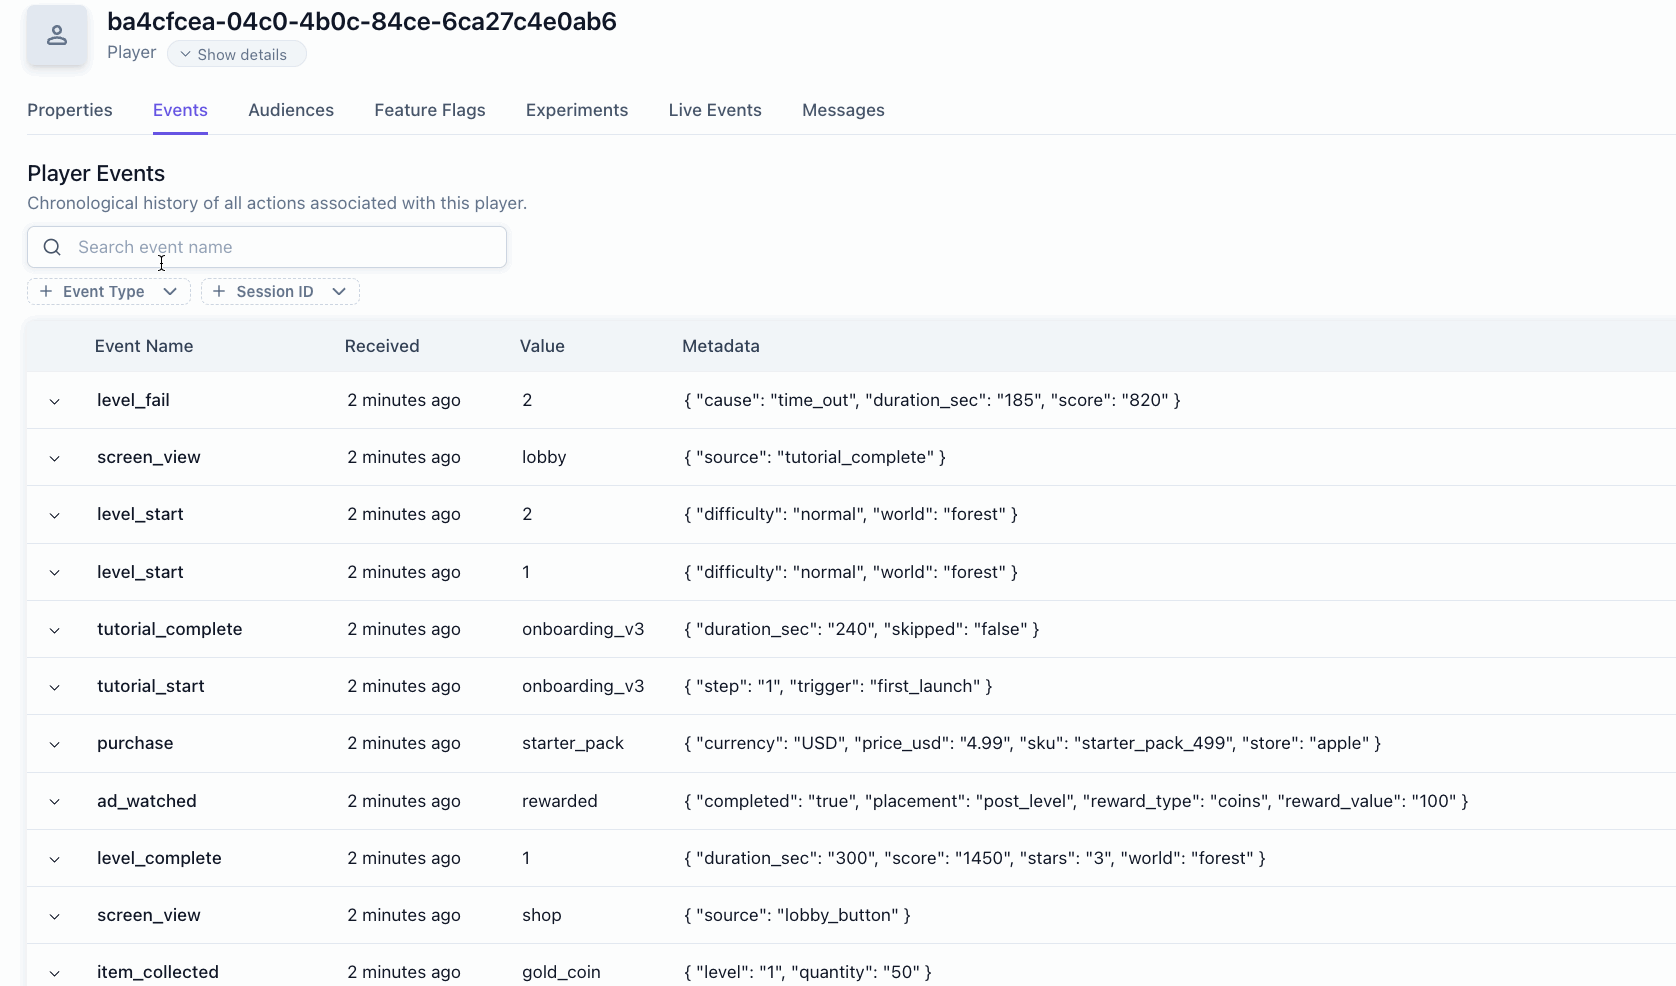
Task: Expand the ad_watched event row
Action: tap(55, 802)
